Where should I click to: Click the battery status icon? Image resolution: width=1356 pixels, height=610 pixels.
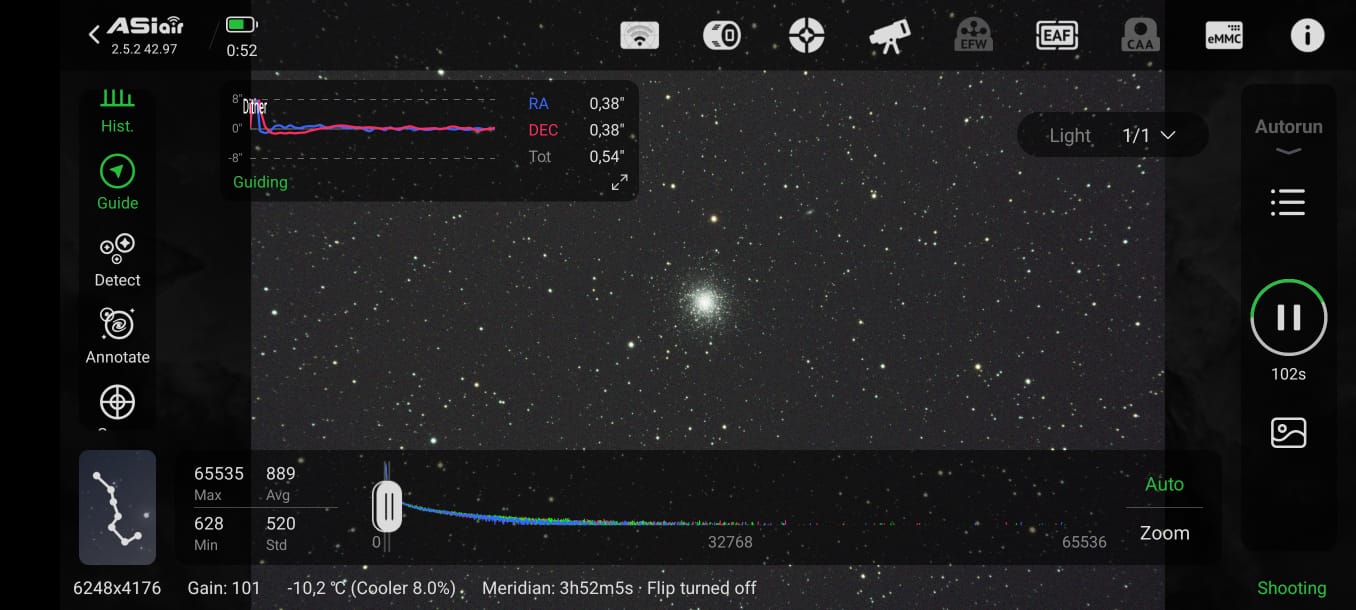pyautogui.click(x=240, y=24)
